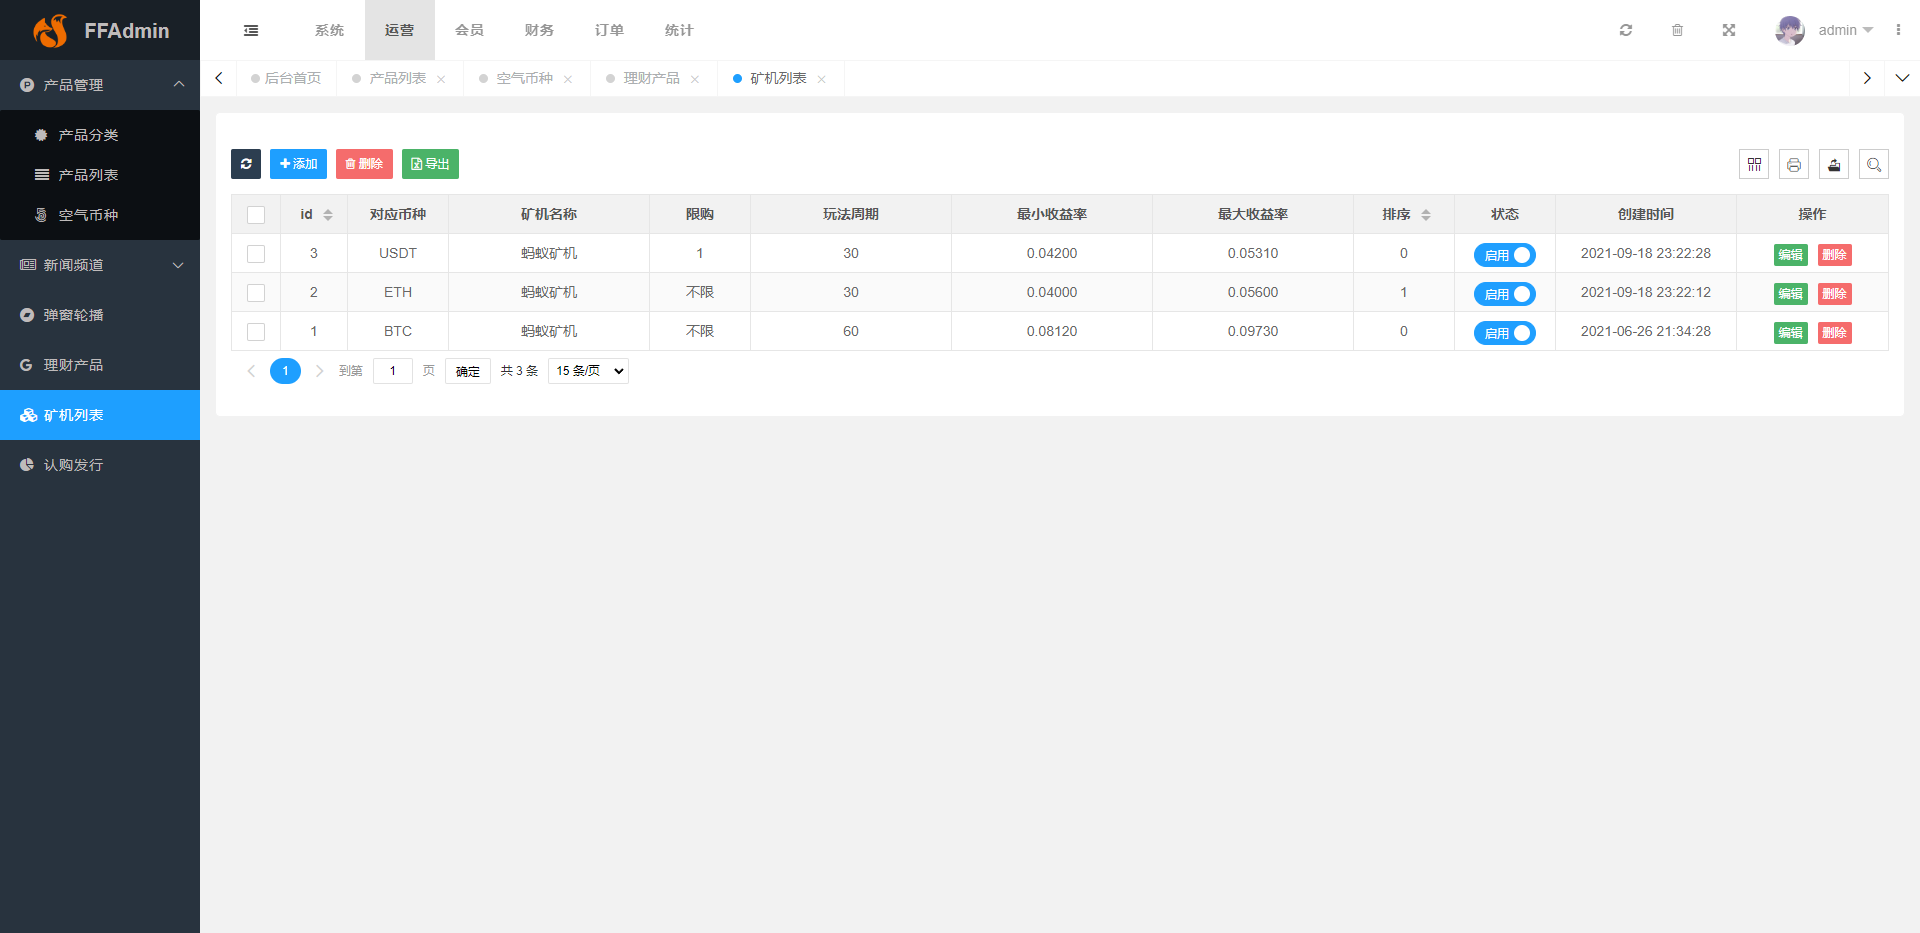The height and width of the screenshot is (933, 1920).
Task: Switch to 订单 top menu
Action: [609, 30]
